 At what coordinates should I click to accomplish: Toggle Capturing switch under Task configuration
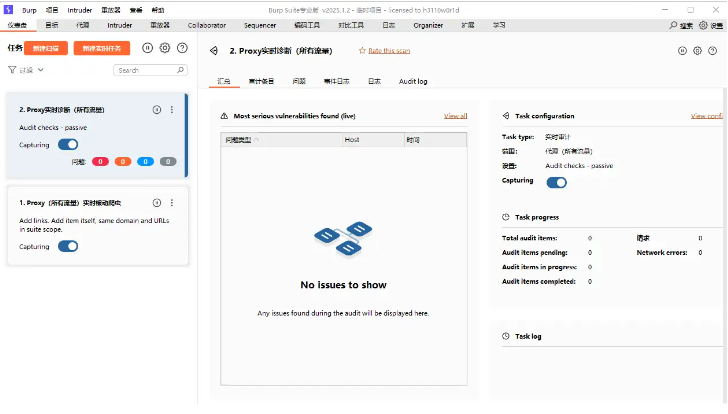[557, 183]
